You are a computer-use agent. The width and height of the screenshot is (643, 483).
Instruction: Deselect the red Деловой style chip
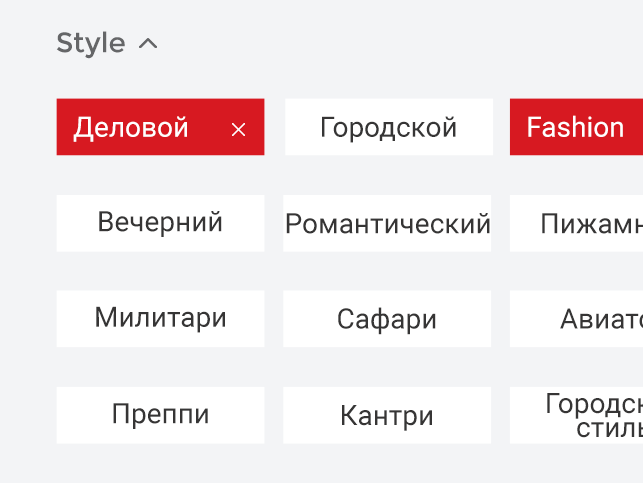pyautogui.click(x=140, y=127)
